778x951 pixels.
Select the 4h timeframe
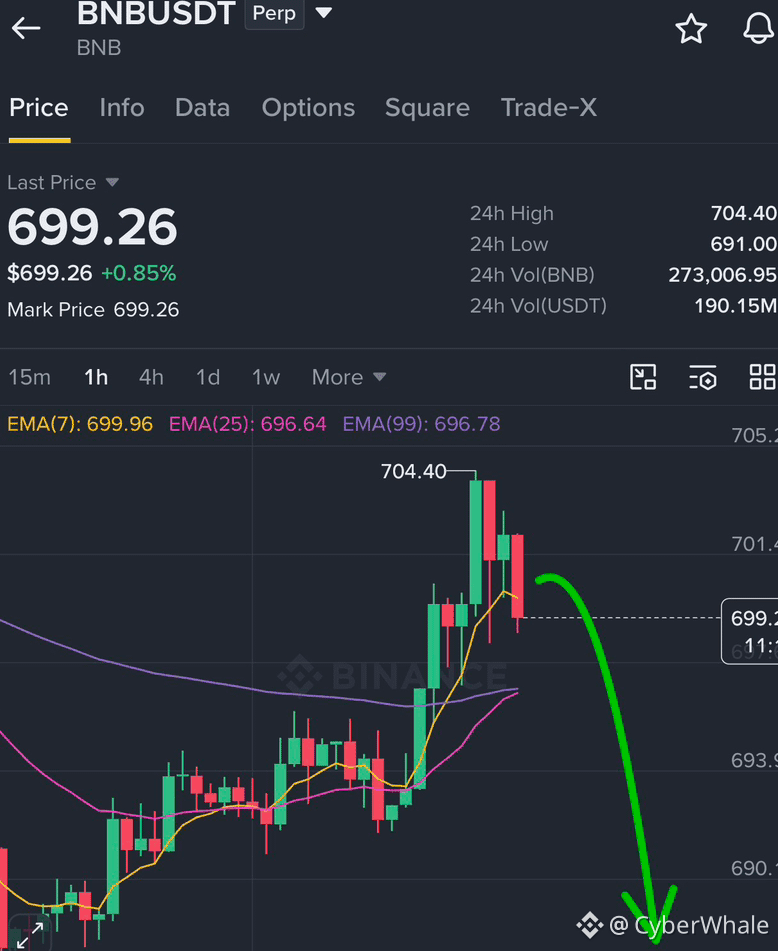[x=151, y=377]
